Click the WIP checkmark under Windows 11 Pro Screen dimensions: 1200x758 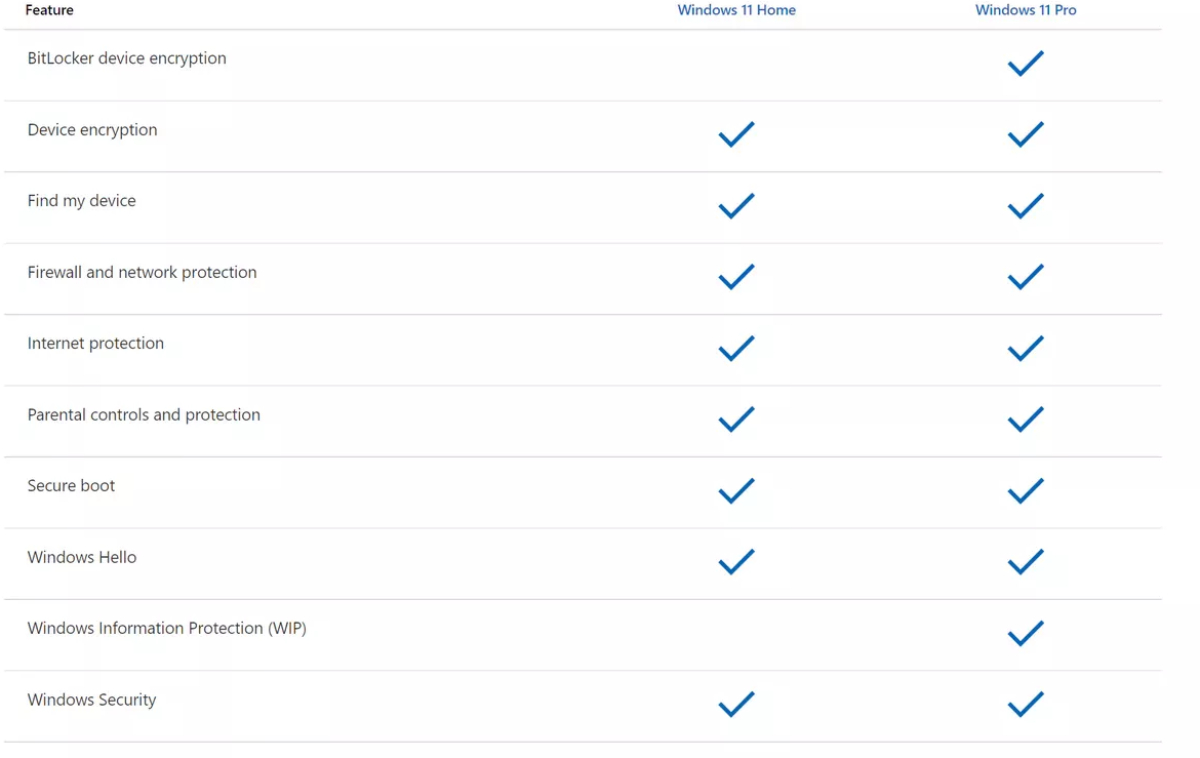pyautogui.click(x=1025, y=633)
